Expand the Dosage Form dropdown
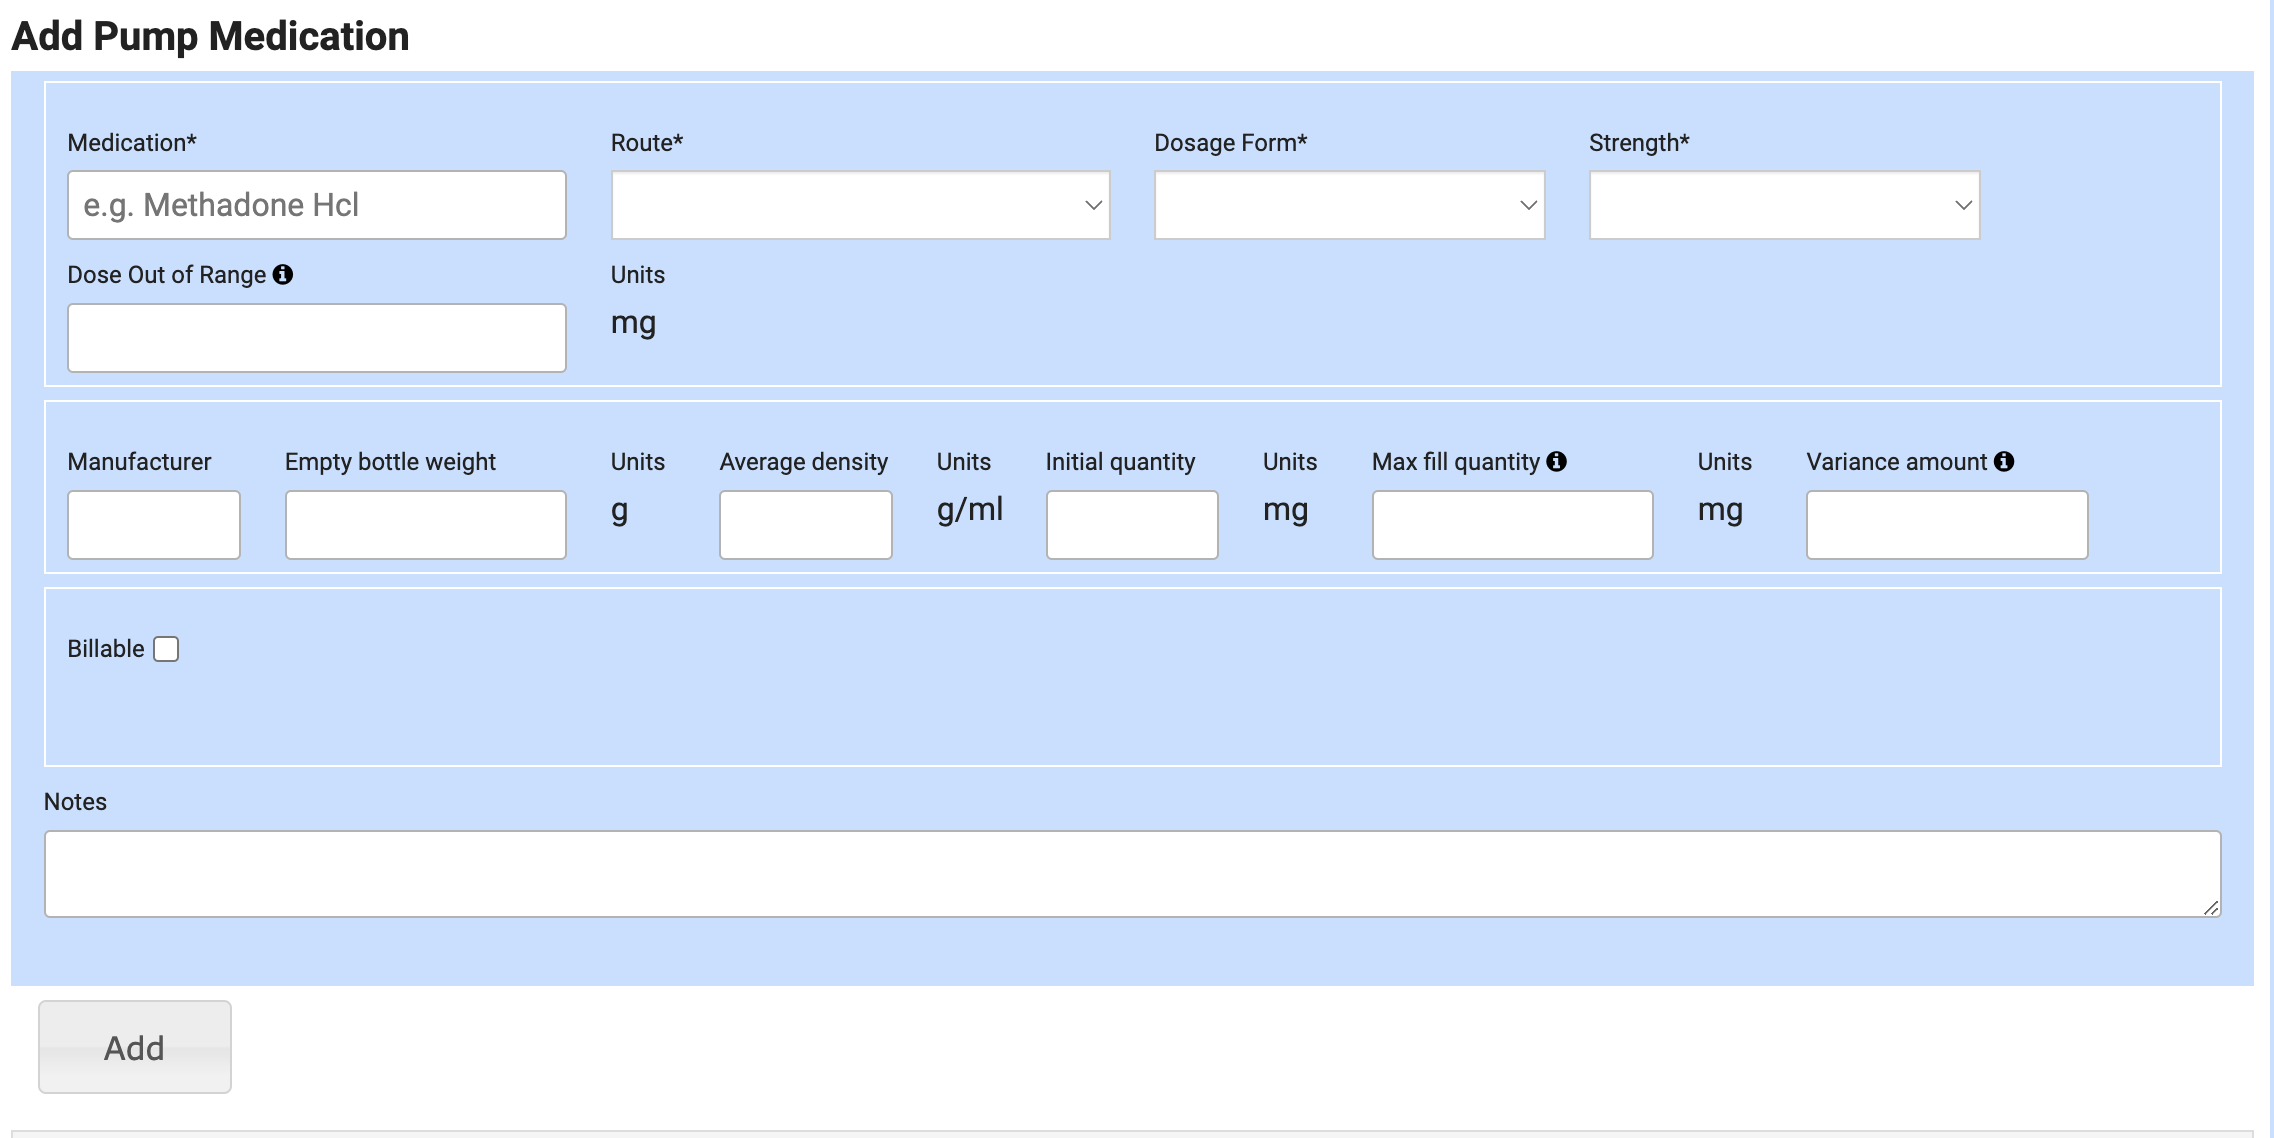 pos(1348,205)
